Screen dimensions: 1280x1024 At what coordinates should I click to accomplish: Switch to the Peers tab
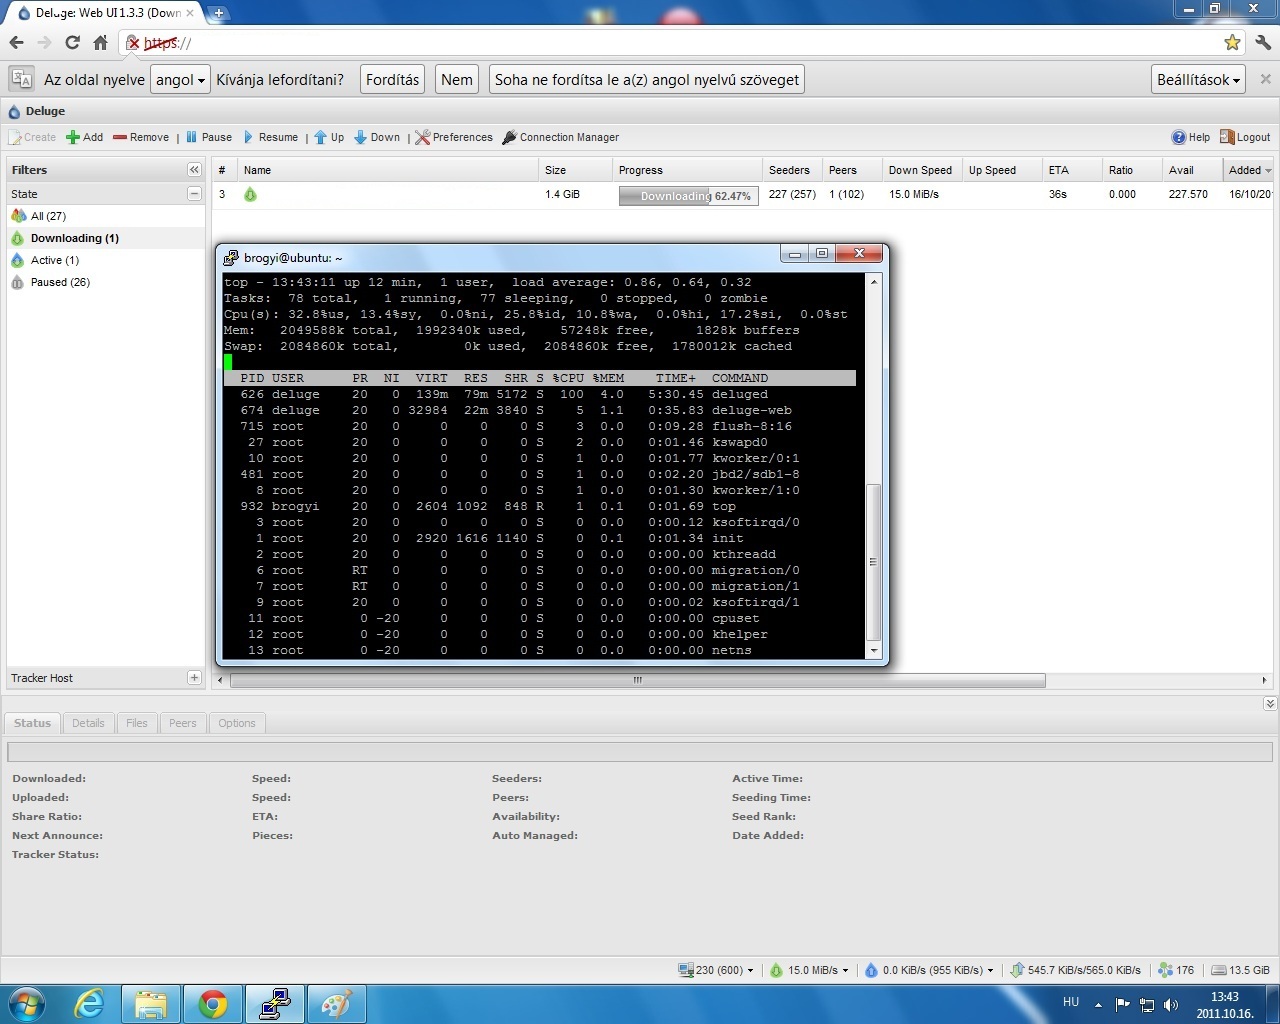point(183,723)
